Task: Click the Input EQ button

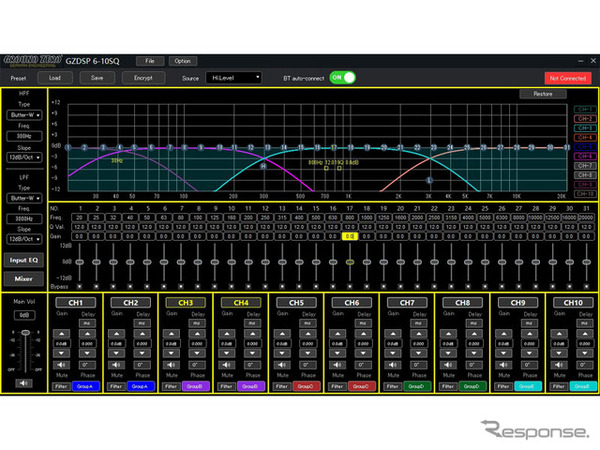Action: (24, 260)
